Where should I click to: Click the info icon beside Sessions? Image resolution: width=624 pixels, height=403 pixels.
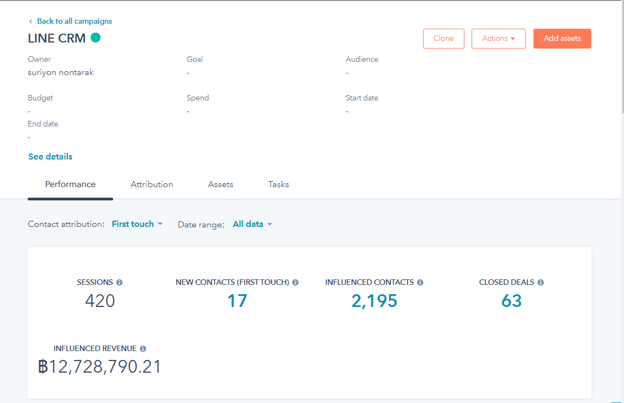(119, 283)
